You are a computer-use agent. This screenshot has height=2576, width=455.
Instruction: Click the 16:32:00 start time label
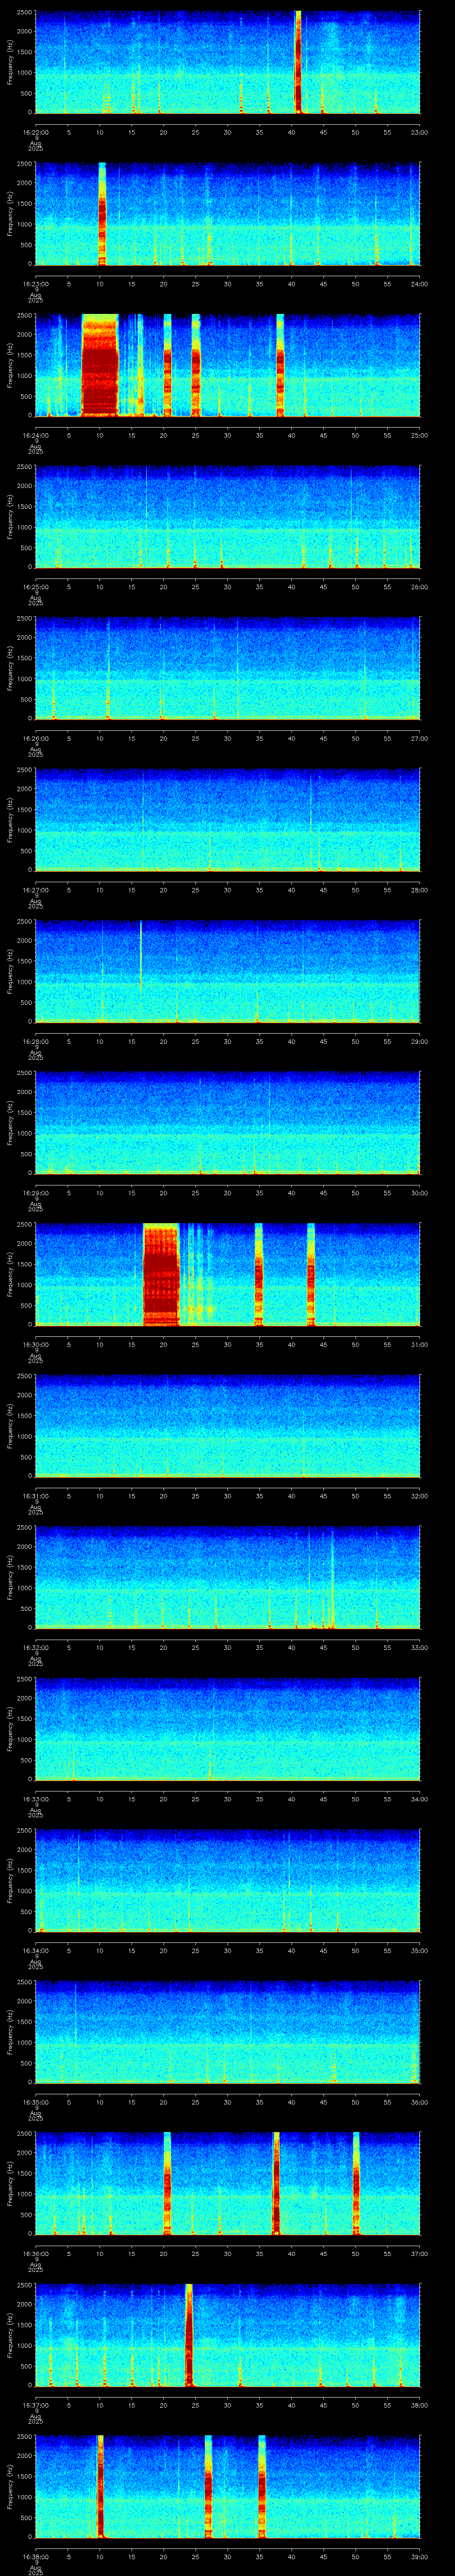35,1647
